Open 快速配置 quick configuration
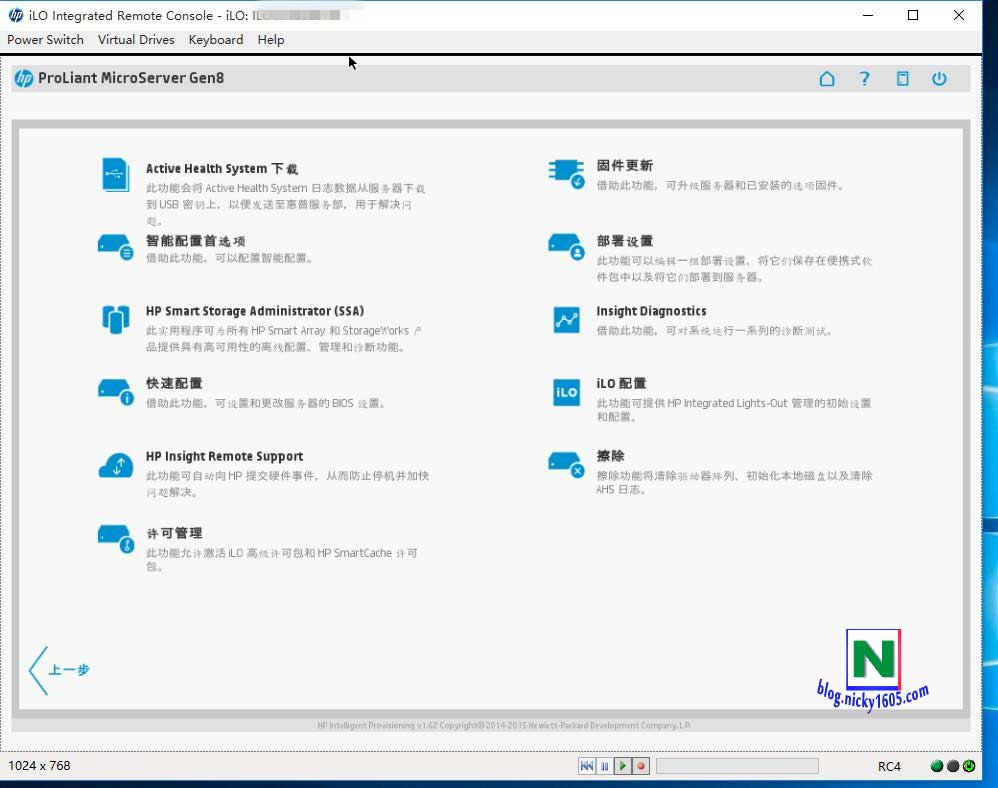 [174, 383]
